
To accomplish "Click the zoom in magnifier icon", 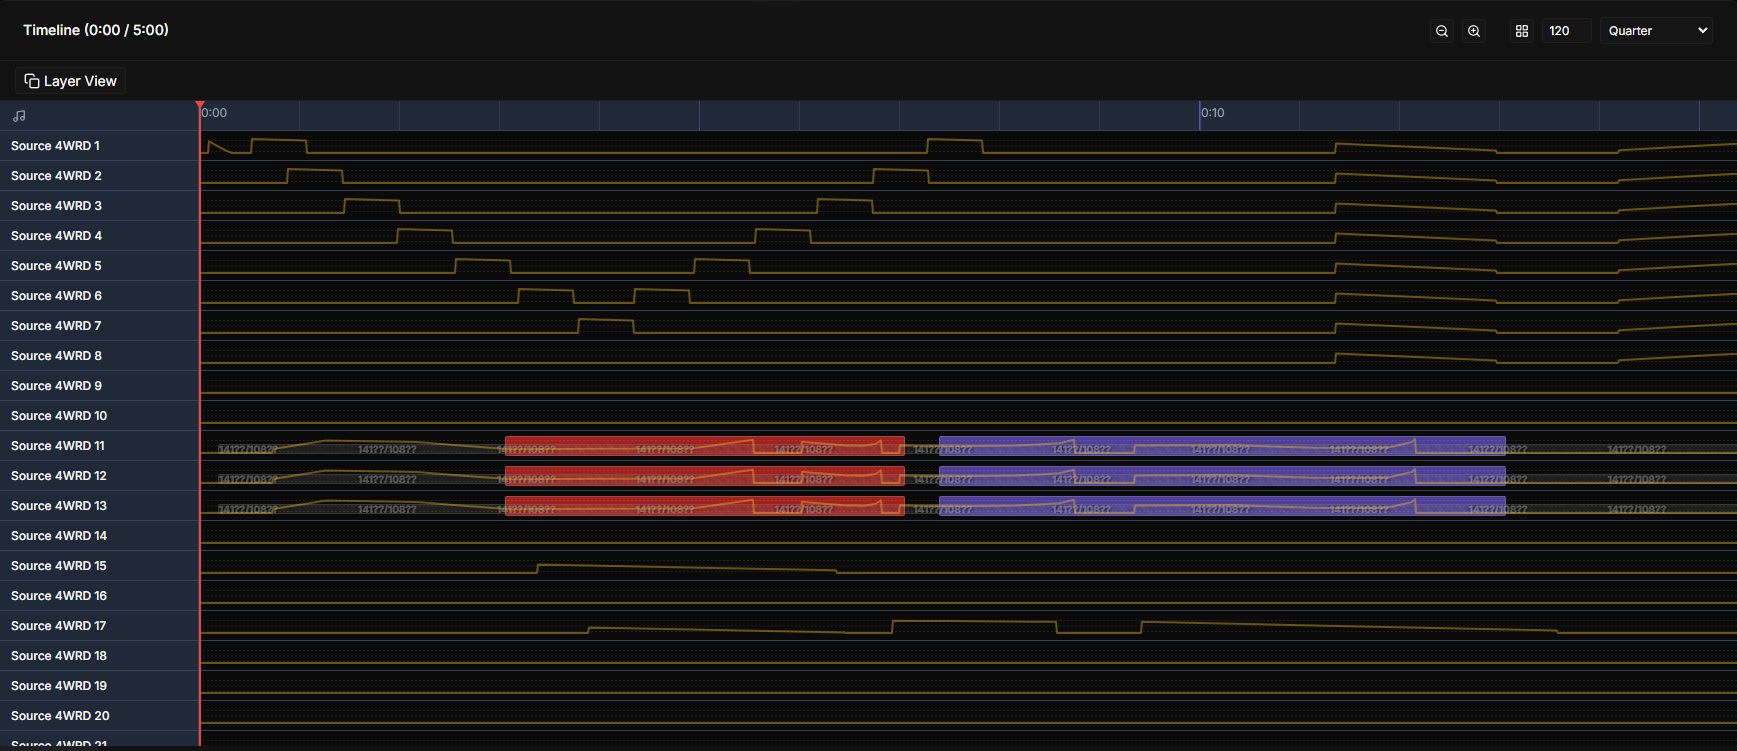I will tap(1474, 31).
